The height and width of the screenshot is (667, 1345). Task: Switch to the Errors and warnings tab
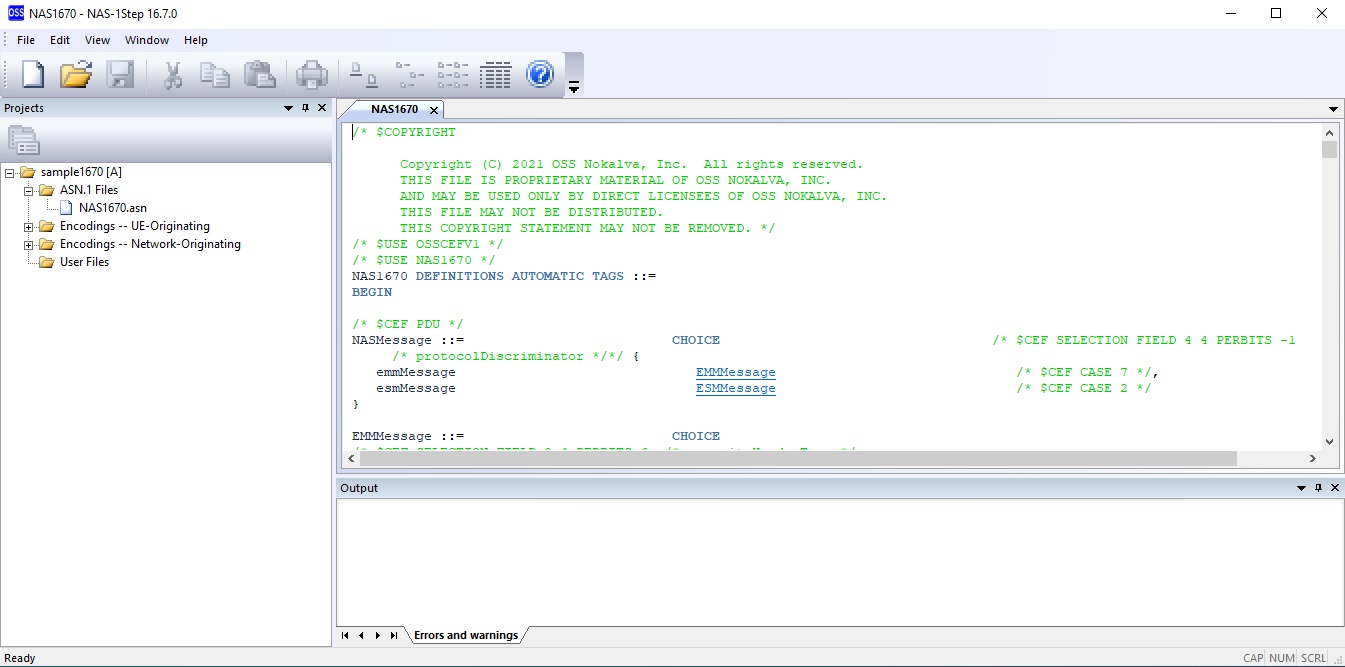point(466,634)
